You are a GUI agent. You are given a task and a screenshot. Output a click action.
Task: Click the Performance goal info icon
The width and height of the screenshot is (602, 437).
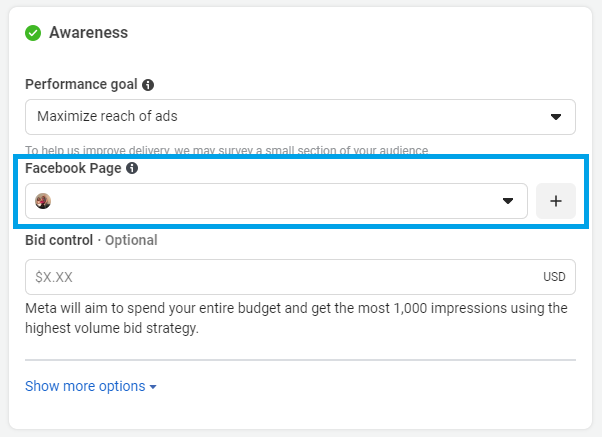coord(148,85)
